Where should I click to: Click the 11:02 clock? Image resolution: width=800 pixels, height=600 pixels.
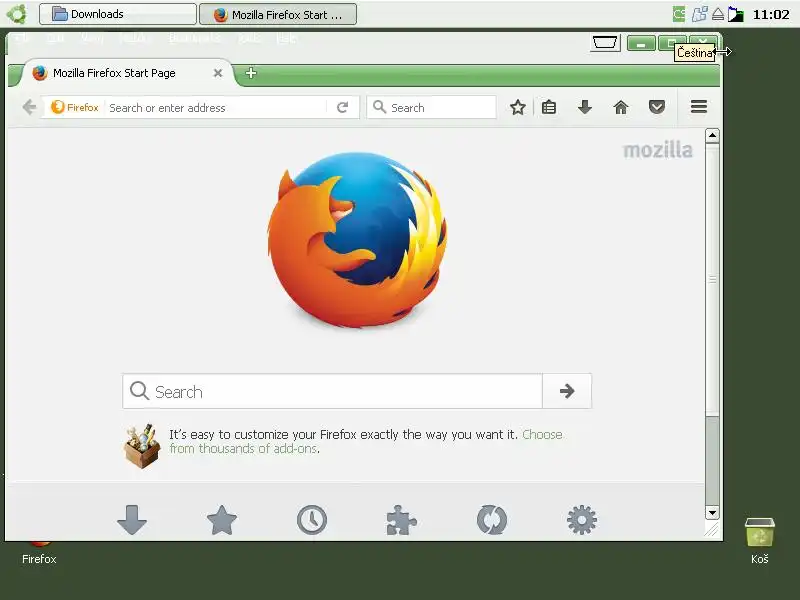pos(771,14)
